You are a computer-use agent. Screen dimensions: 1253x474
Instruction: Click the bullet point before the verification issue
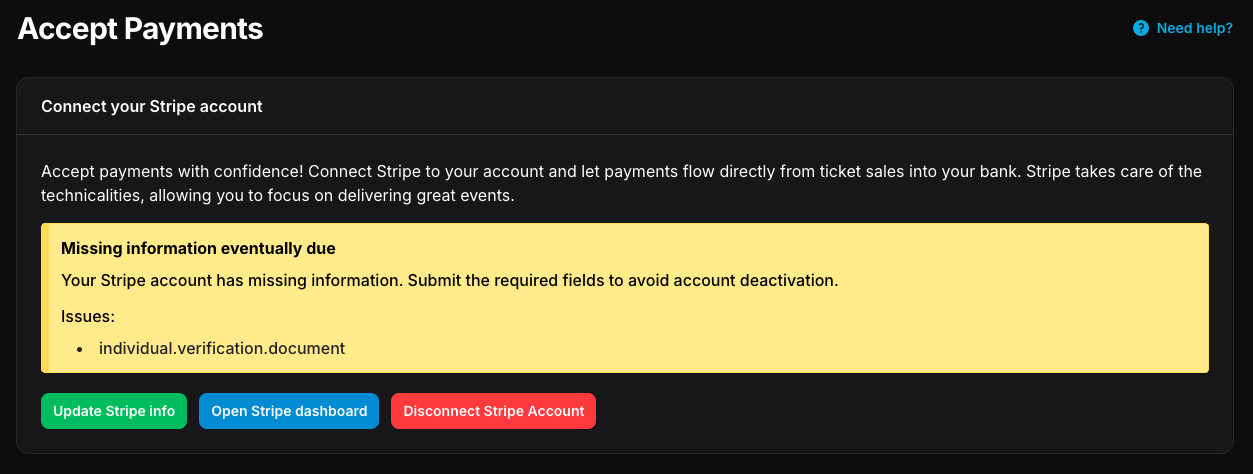pyautogui.click(x=79, y=349)
